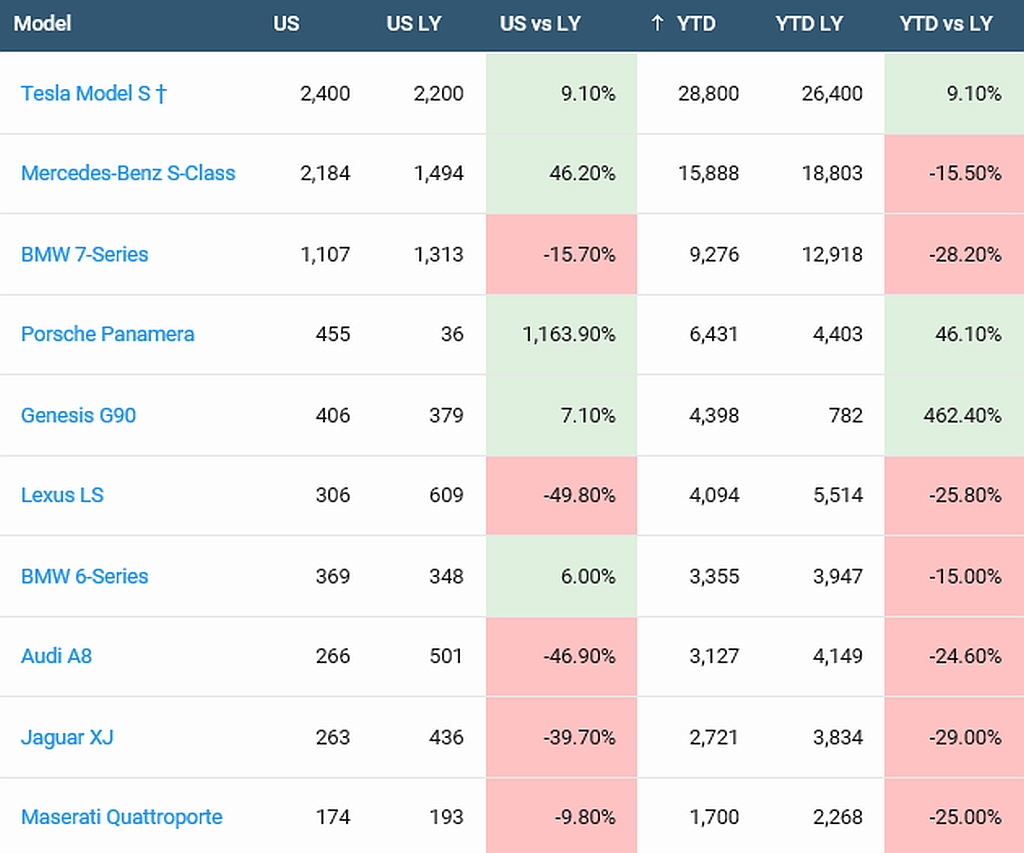Screen dimensions: 1024x853
Task: Select the 12,918 YTD LY value
Action: [x=832, y=254]
